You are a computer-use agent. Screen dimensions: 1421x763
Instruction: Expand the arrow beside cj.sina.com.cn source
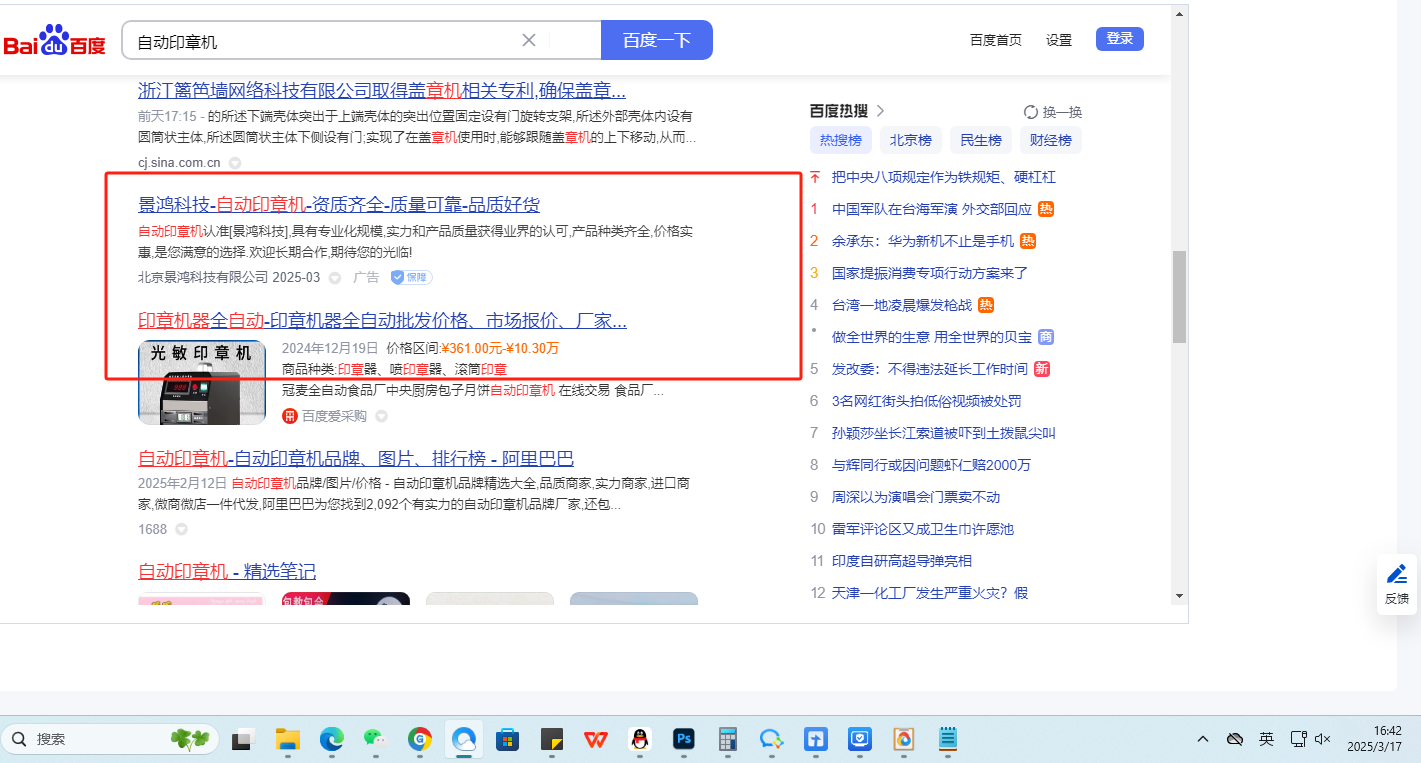click(x=235, y=163)
